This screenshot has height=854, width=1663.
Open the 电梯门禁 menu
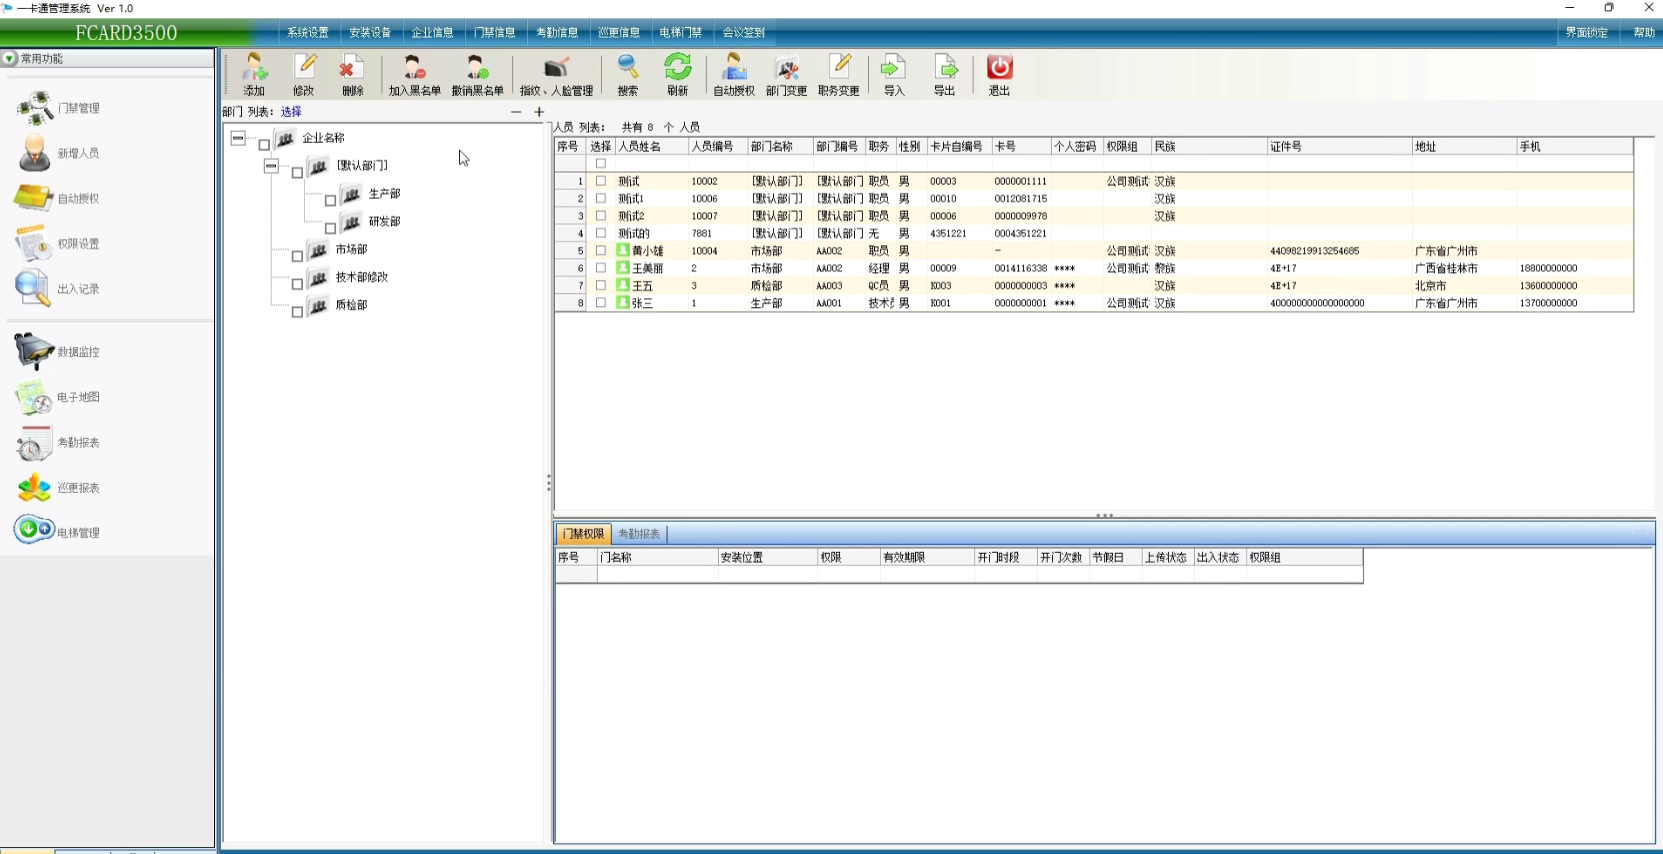tap(681, 32)
